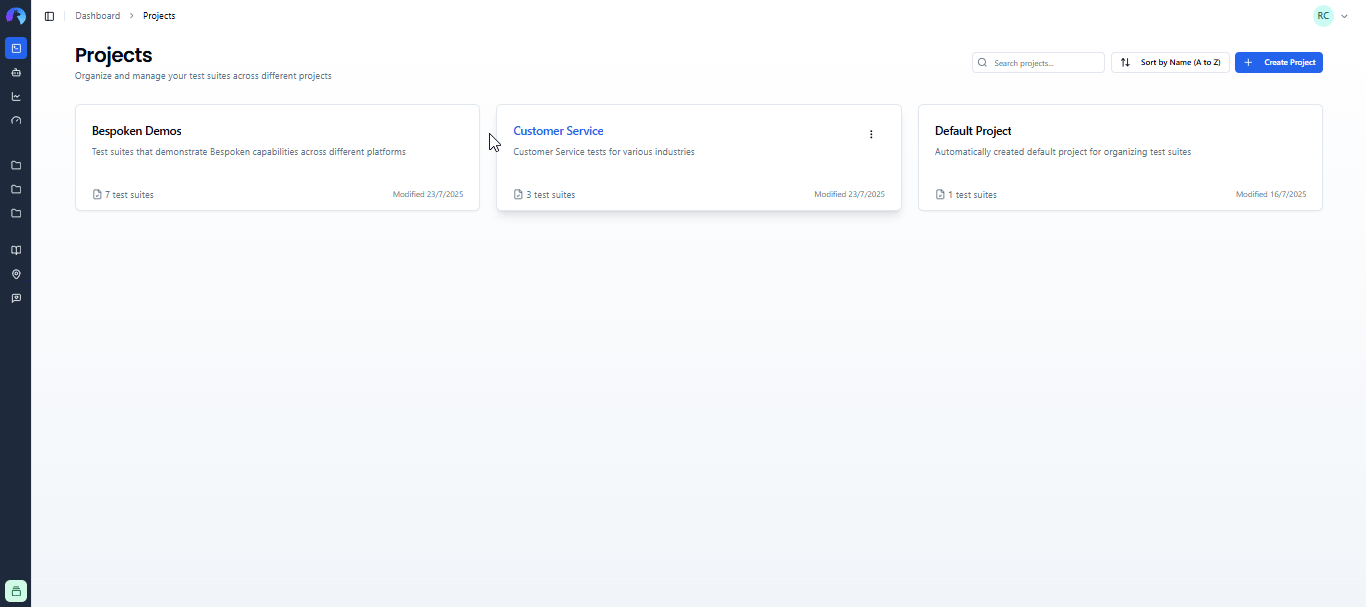
Task: Click the file icon beside 7 test suites
Action: pyautogui.click(x=97, y=195)
